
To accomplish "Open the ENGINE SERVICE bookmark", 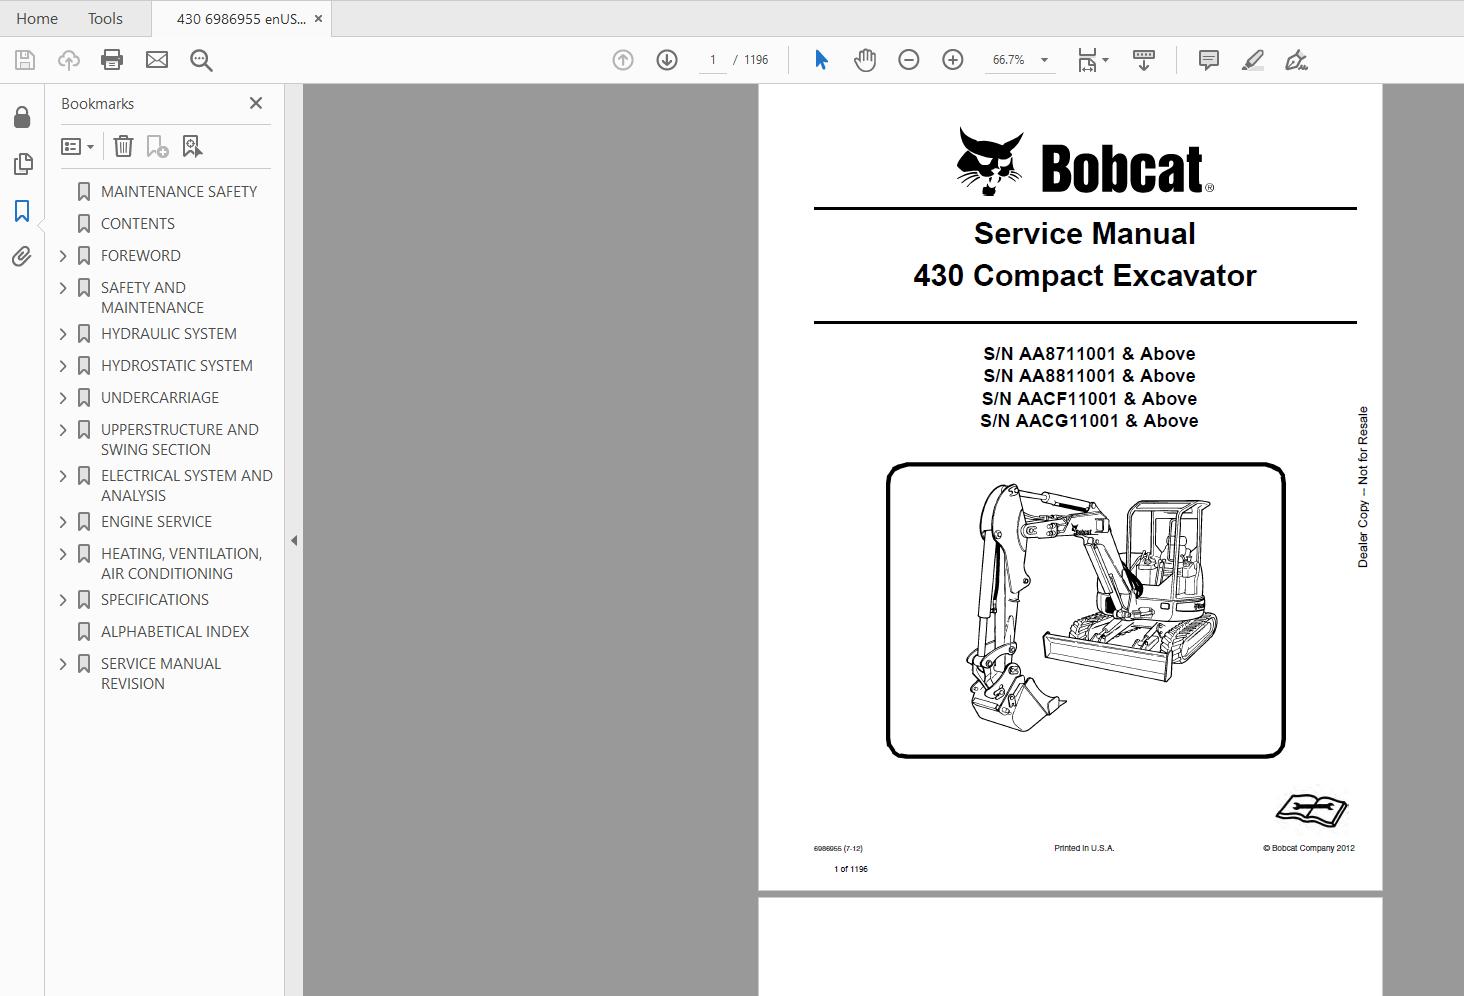I will 157,521.
